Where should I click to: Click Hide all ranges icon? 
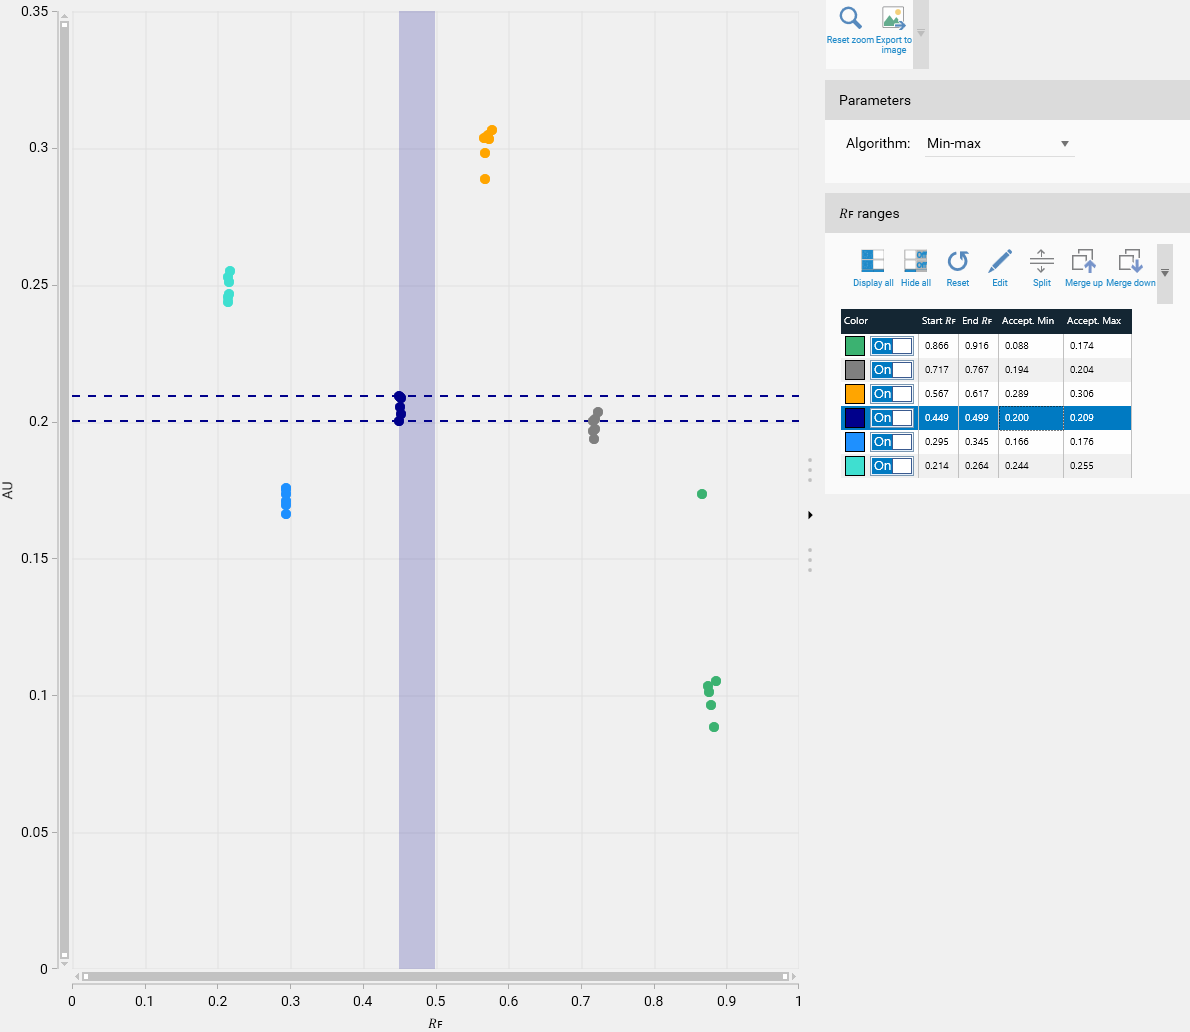(915, 262)
